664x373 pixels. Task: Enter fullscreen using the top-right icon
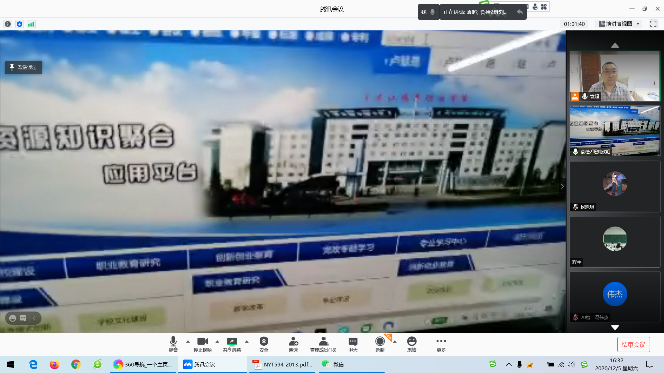[x=653, y=24]
